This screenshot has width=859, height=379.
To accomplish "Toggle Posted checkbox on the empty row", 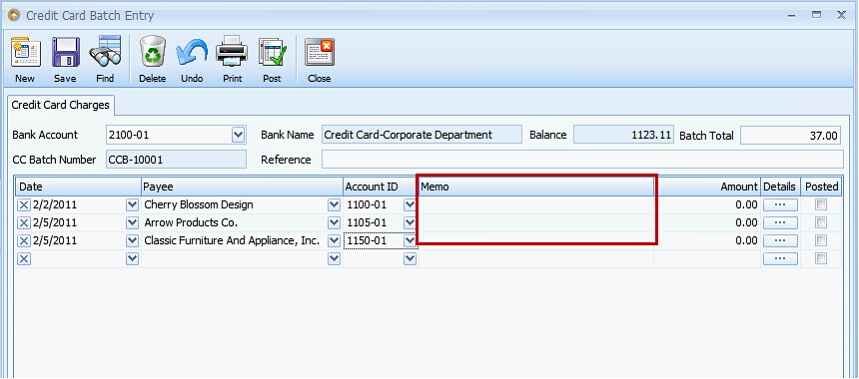I will 821,259.
